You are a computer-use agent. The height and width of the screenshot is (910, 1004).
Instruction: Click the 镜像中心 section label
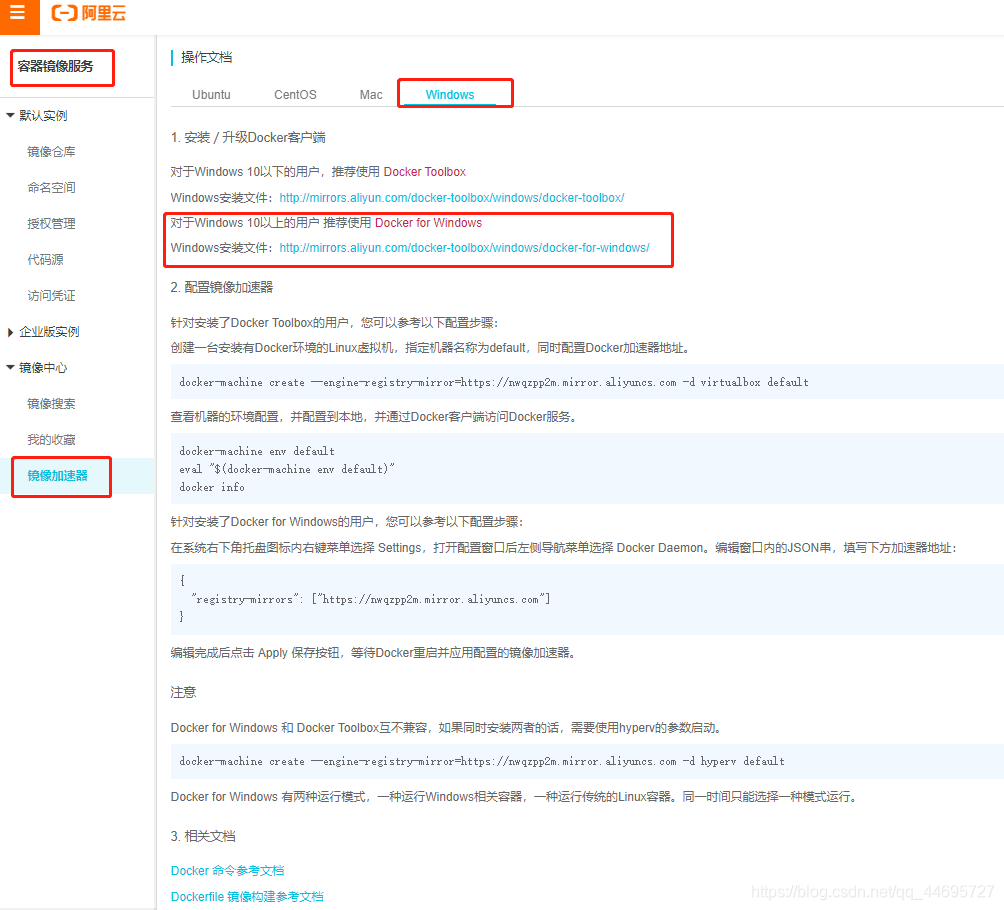[x=43, y=368]
